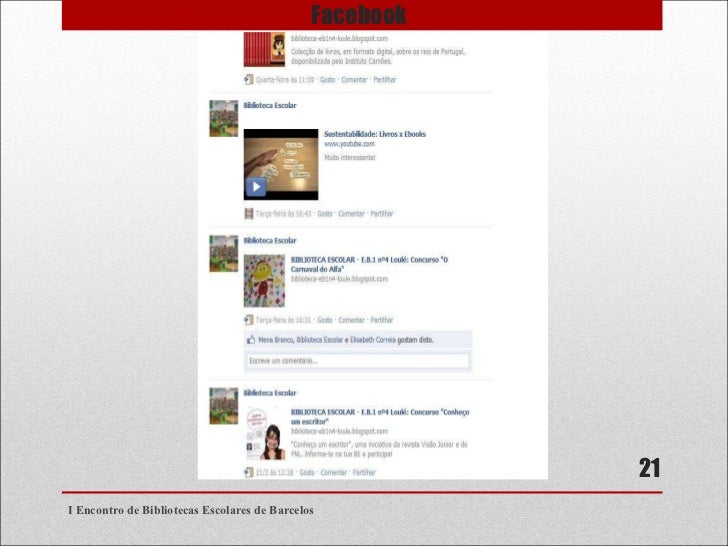The image size is (728, 546).
Task: Open Biblioteca Escolar link in likes line
Action: (319, 340)
